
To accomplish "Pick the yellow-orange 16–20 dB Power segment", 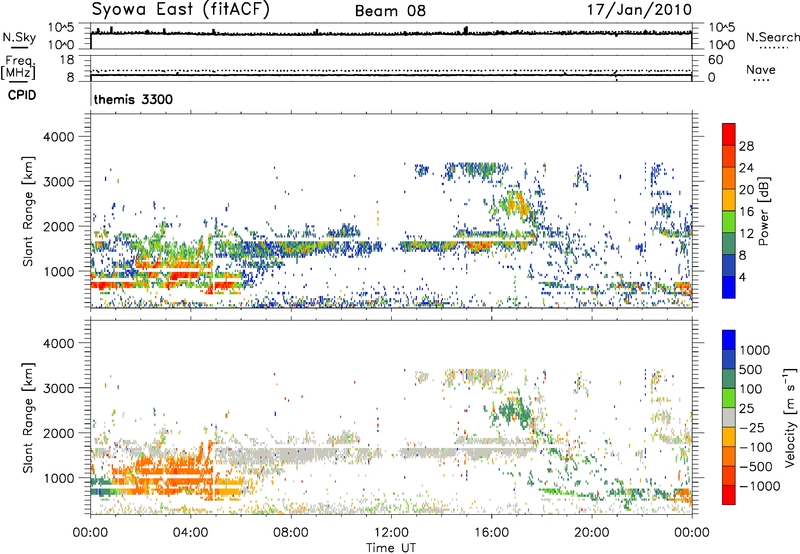I will click(x=729, y=199).
